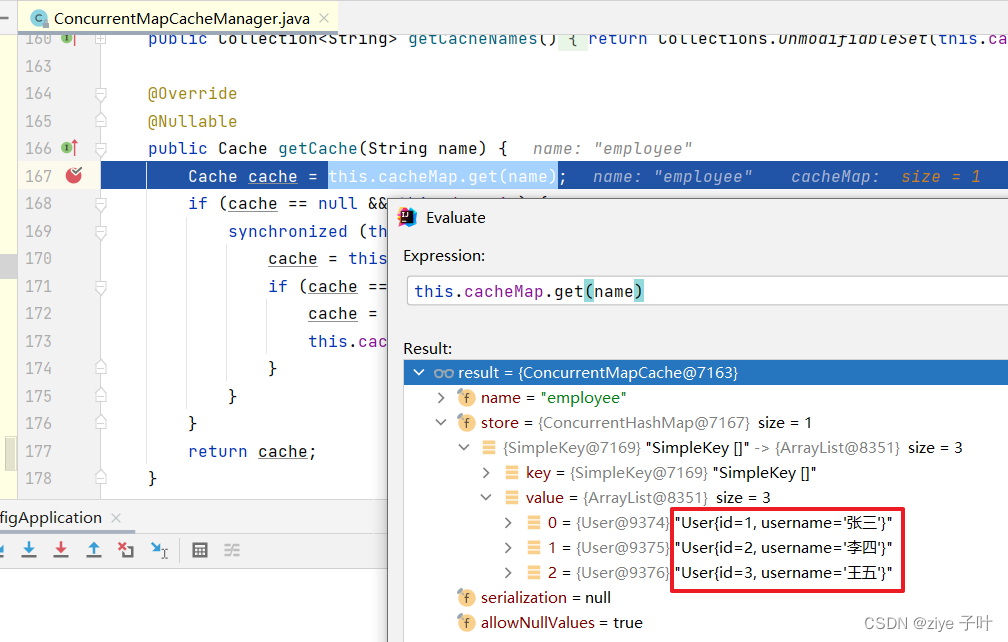Collapse the result ConcurrentMapCache@7163 node
1008x642 pixels.
(419, 373)
